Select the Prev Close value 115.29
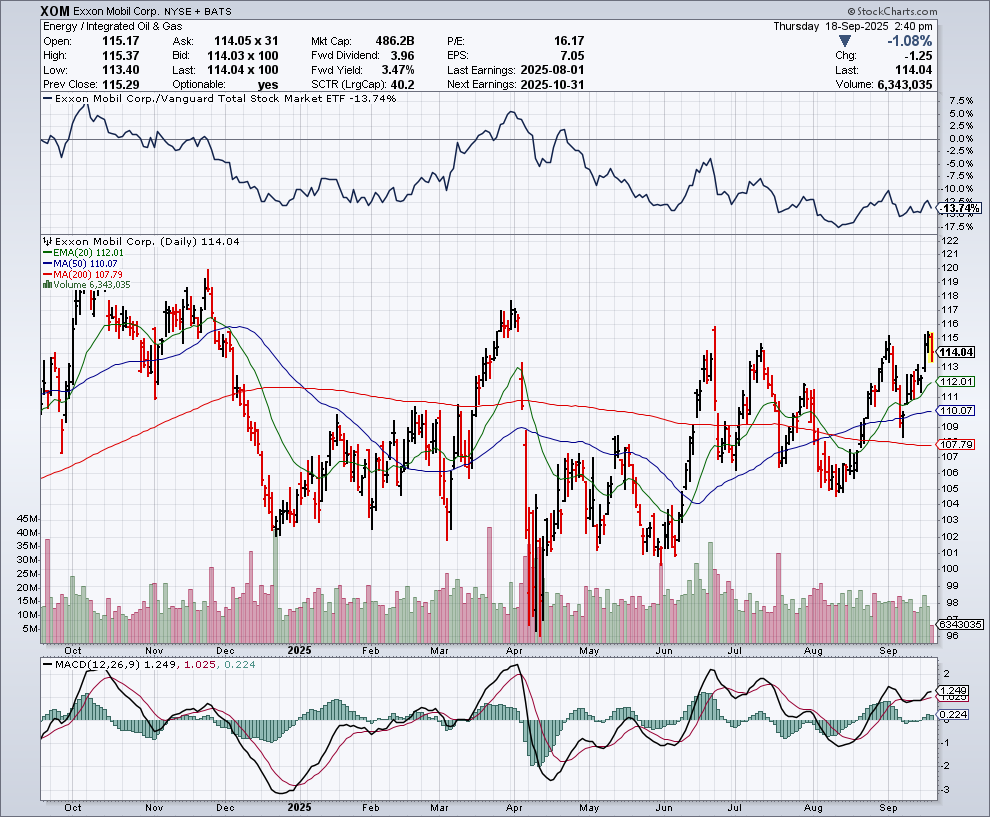 tap(121, 85)
